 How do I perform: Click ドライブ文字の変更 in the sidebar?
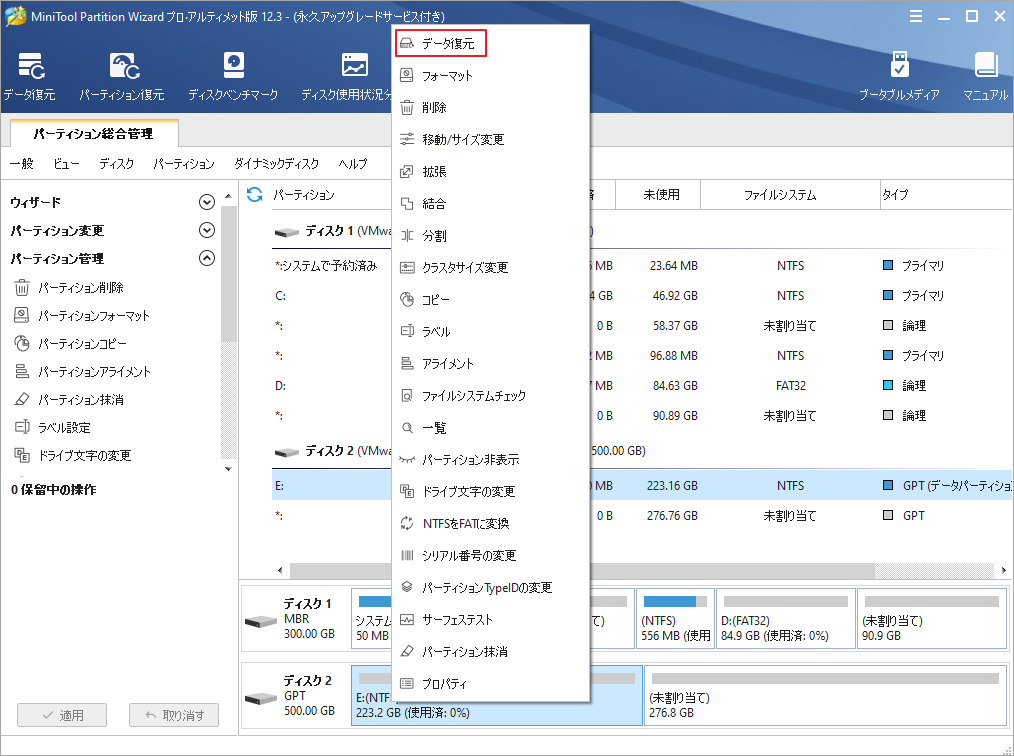[x=73, y=456]
